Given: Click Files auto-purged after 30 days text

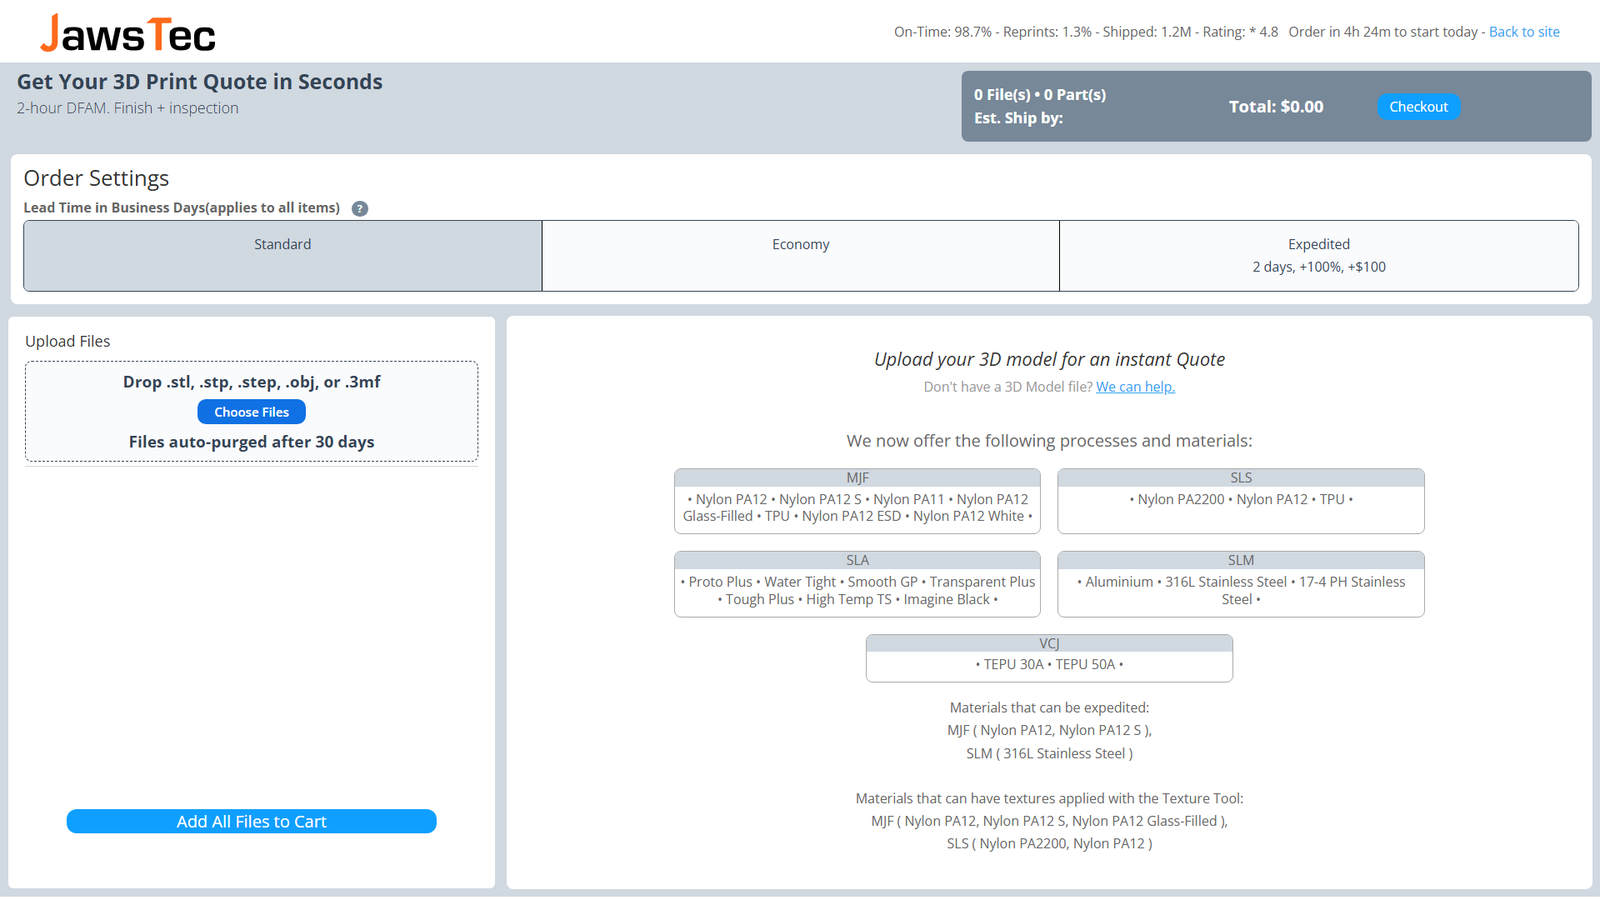Looking at the screenshot, I should (x=252, y=442).
